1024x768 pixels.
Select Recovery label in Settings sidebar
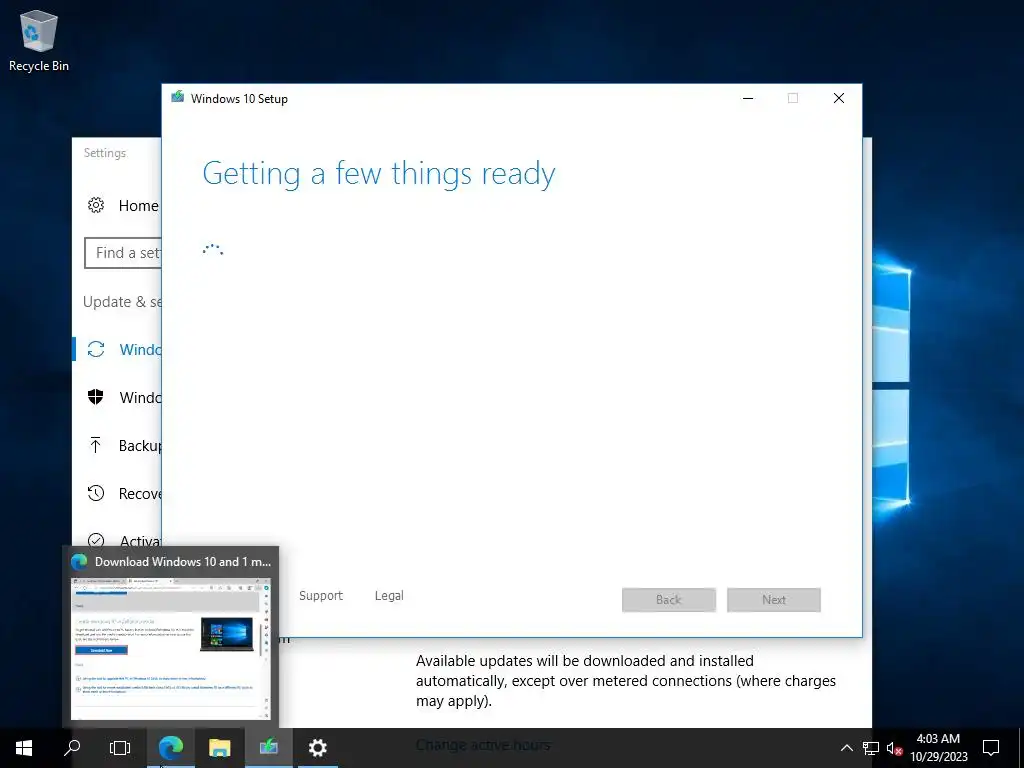140,494
